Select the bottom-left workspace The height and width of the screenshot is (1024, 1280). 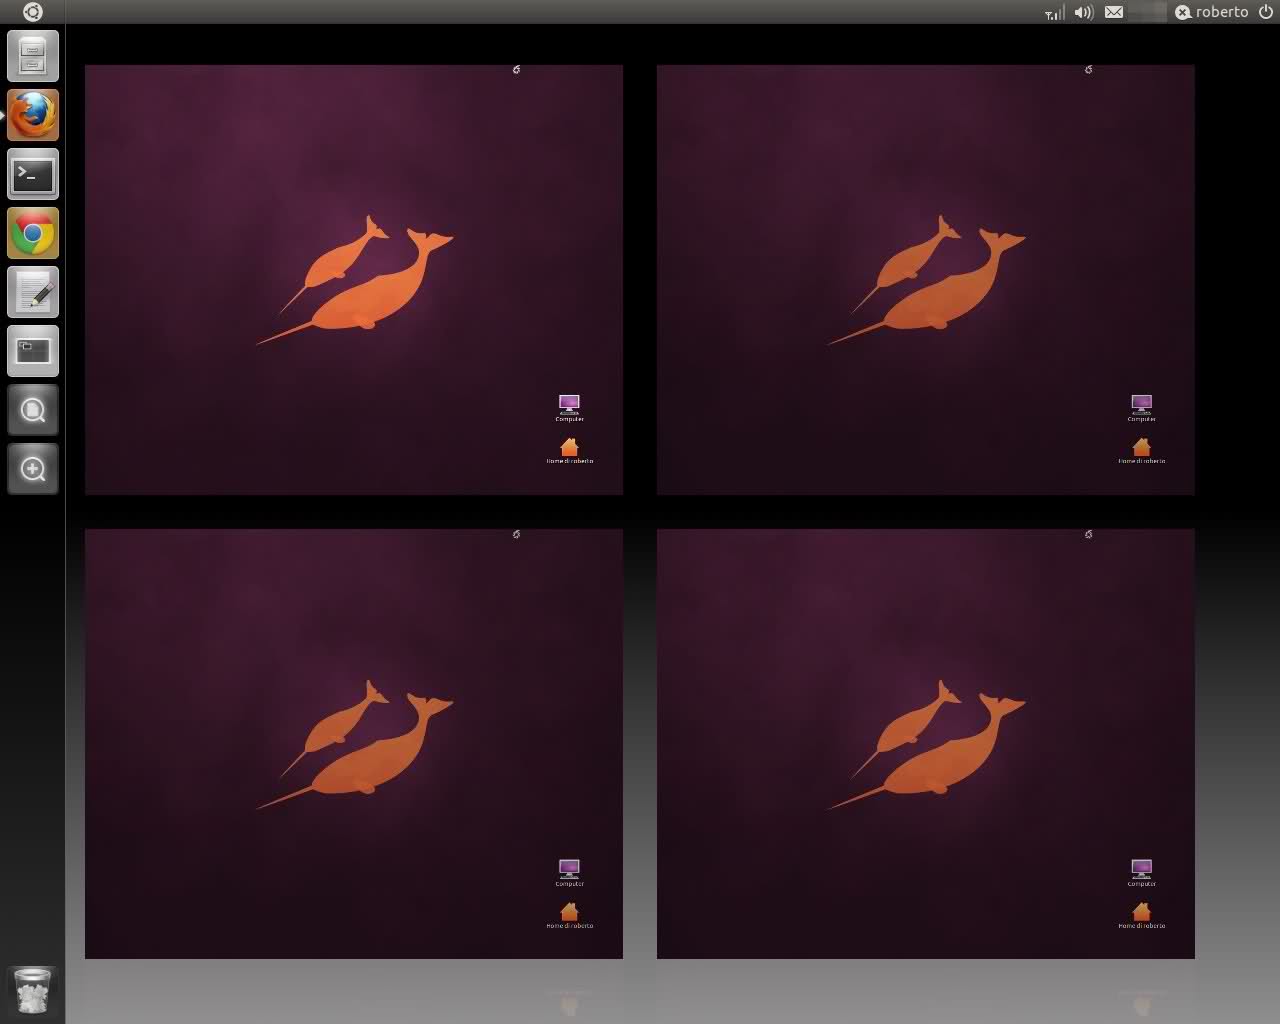353,744
